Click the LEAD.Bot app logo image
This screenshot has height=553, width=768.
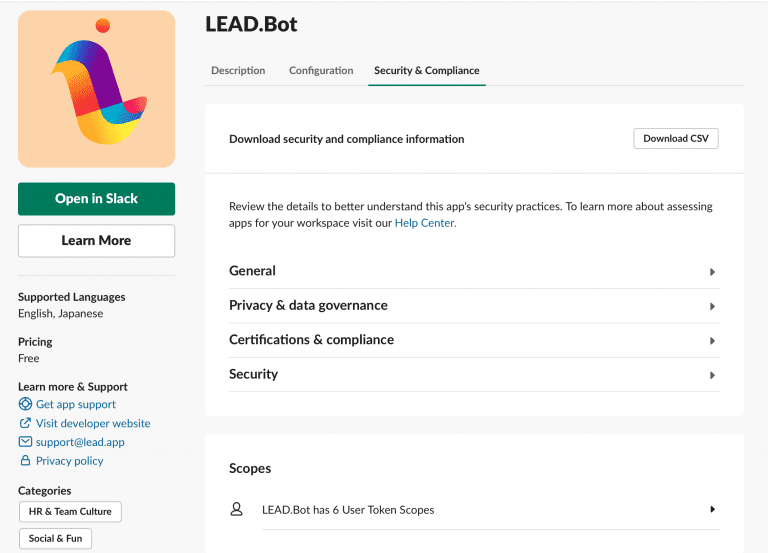[96, 89]
